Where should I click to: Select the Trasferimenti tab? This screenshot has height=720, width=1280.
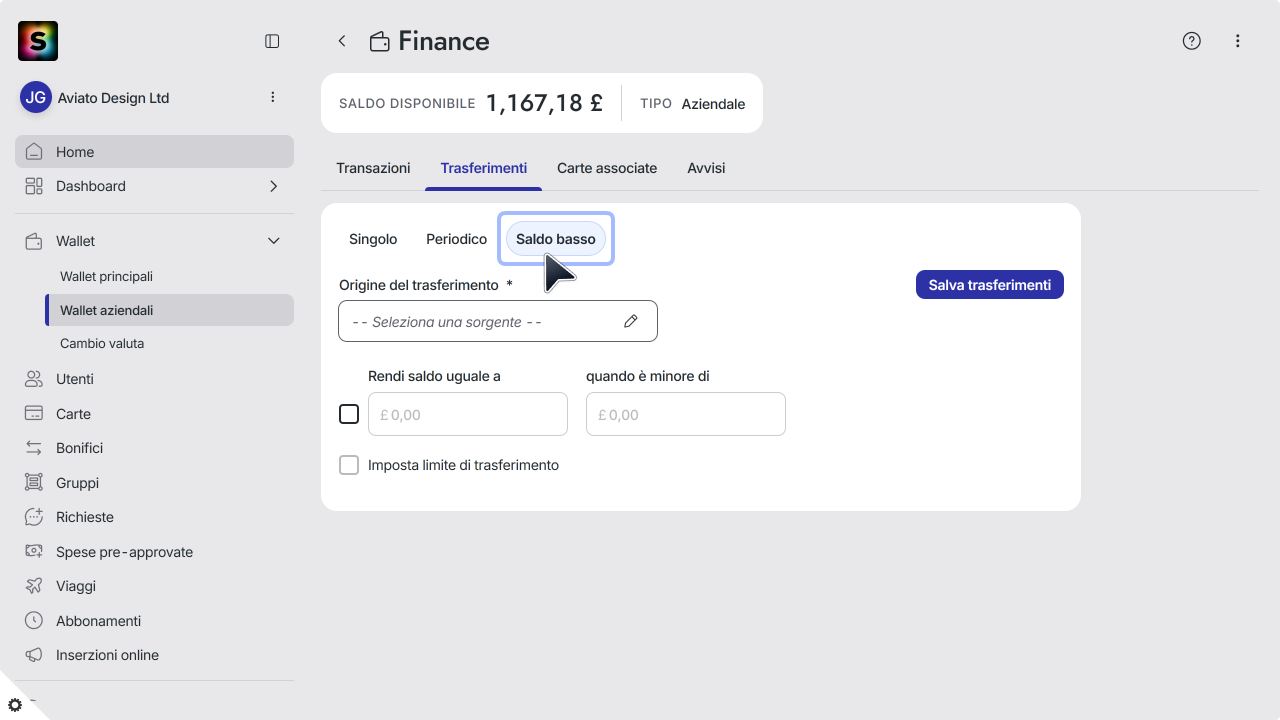point(484,168)
